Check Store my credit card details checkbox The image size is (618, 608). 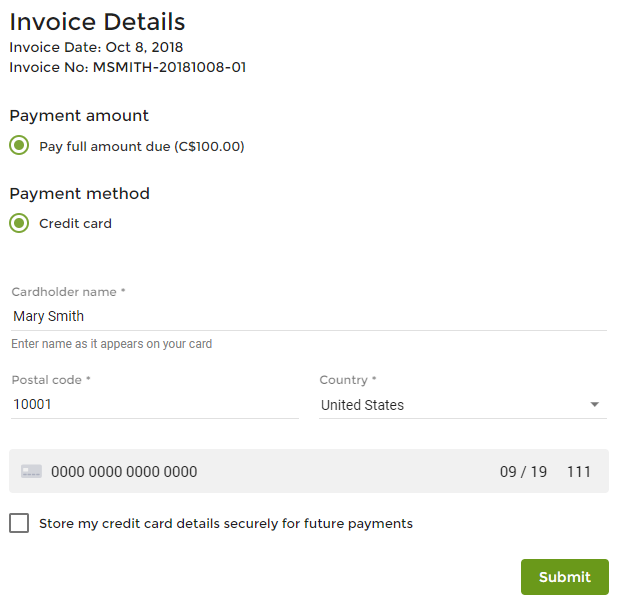click(19, 523)
